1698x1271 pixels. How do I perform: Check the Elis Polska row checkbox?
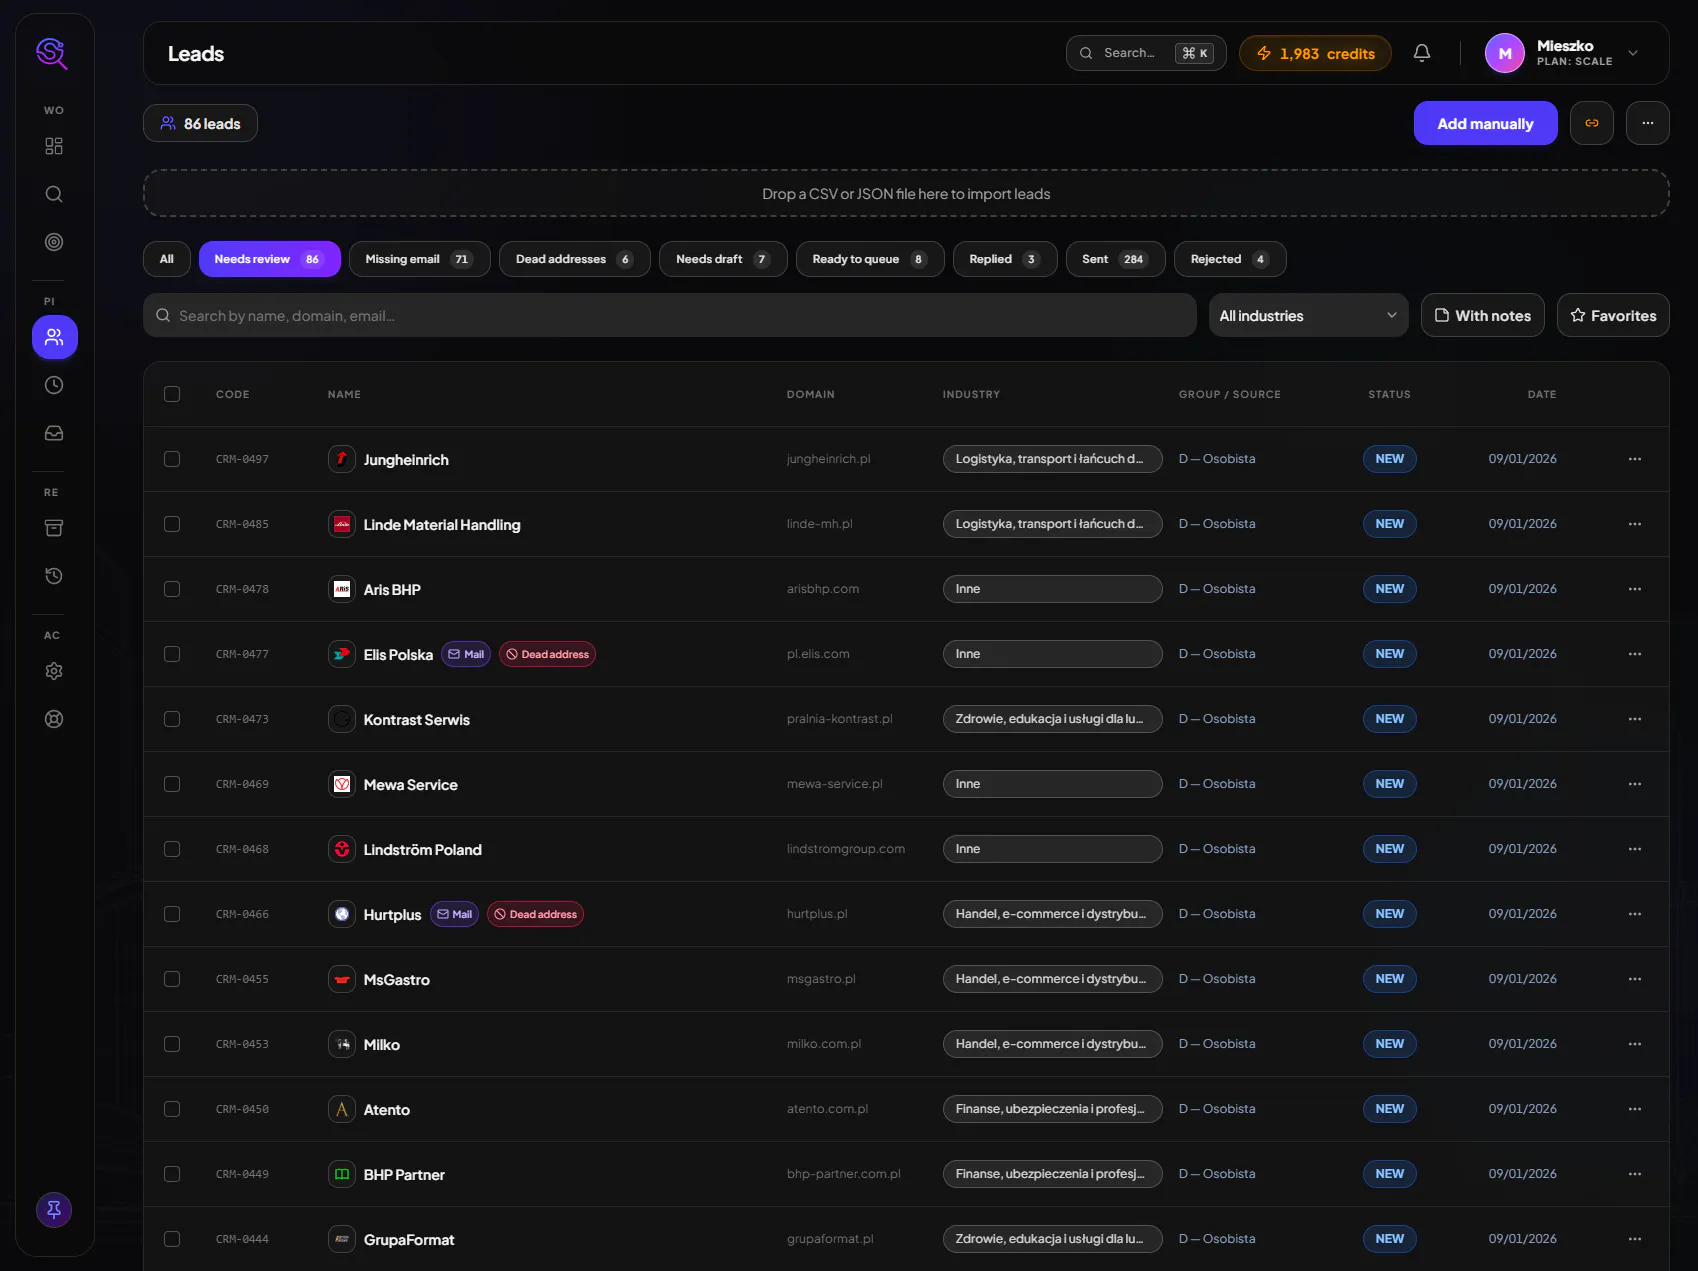click(x=172, y=654)
